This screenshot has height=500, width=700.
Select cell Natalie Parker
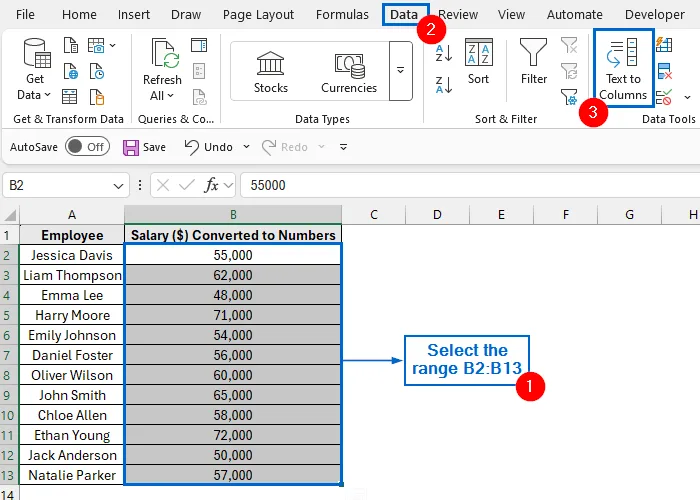click(72, 475)
